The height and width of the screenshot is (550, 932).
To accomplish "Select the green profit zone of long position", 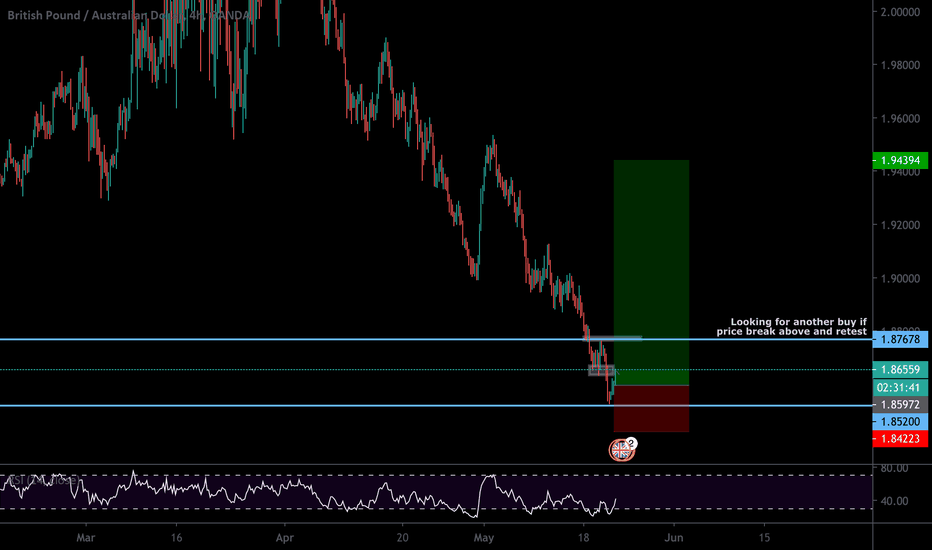I will (651, 272).
